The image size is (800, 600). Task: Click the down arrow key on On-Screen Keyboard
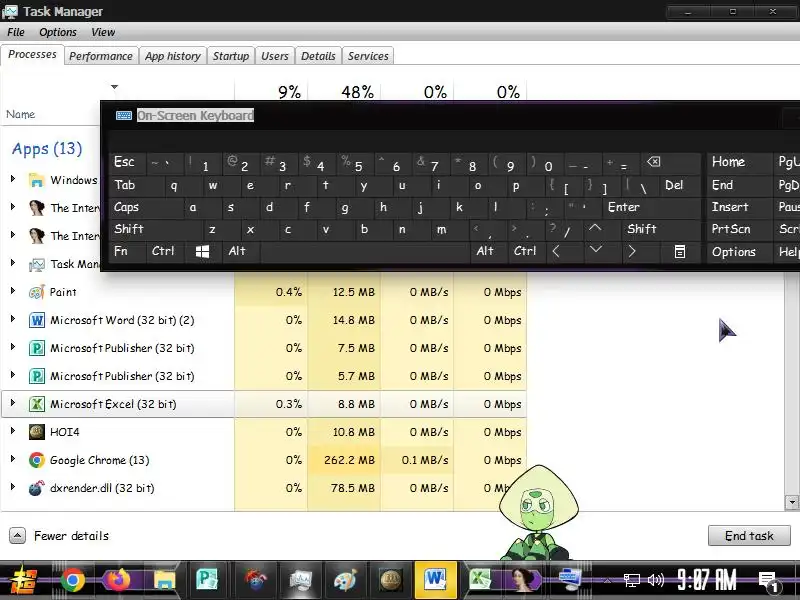pyautogui.click(x=595, y=250)
